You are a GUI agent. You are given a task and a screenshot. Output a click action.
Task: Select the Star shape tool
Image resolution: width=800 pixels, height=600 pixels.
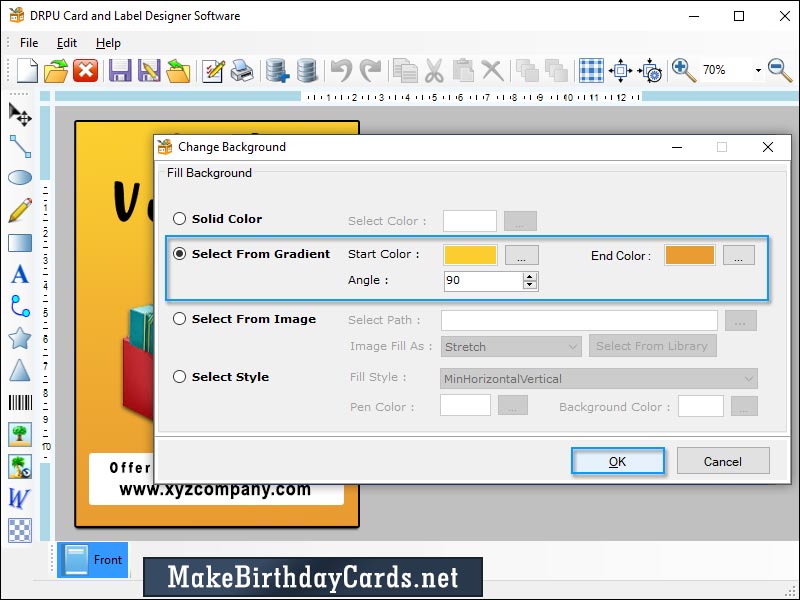point(19,337)
